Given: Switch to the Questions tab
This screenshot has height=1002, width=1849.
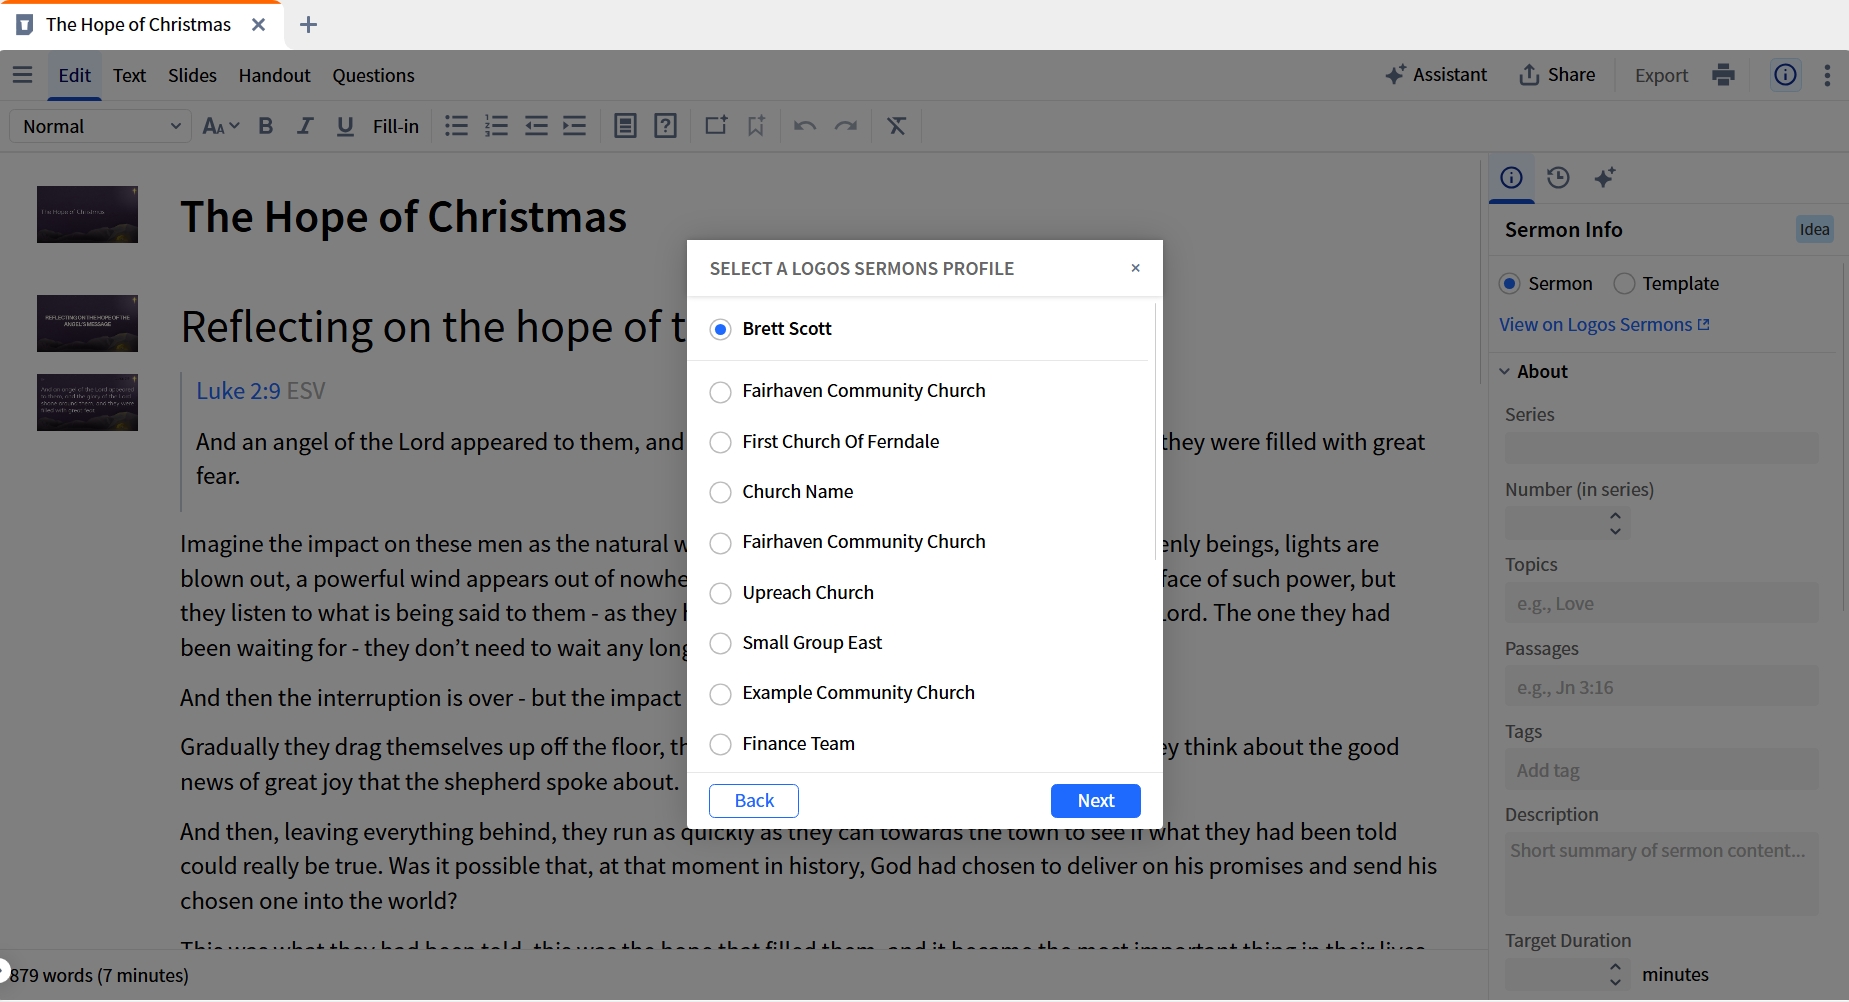Looking at the screenshot, I should [373, 75].
